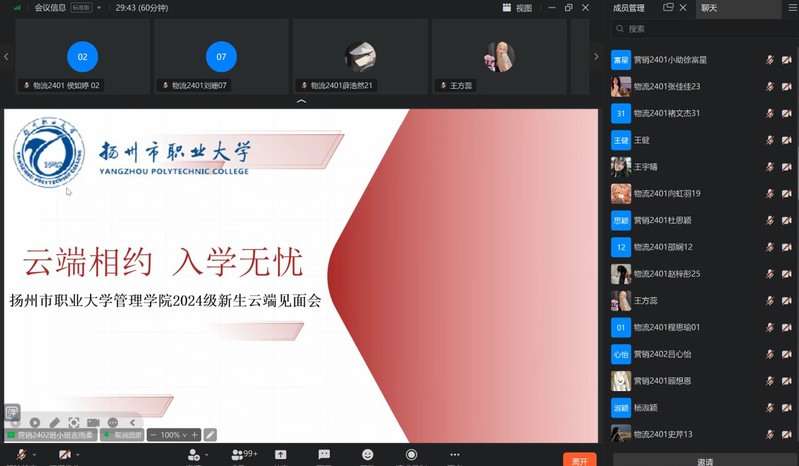Screen dimensions: 799x466
Task: Toggle microphone for 物流2401向虹羽19
Action: 769,194
